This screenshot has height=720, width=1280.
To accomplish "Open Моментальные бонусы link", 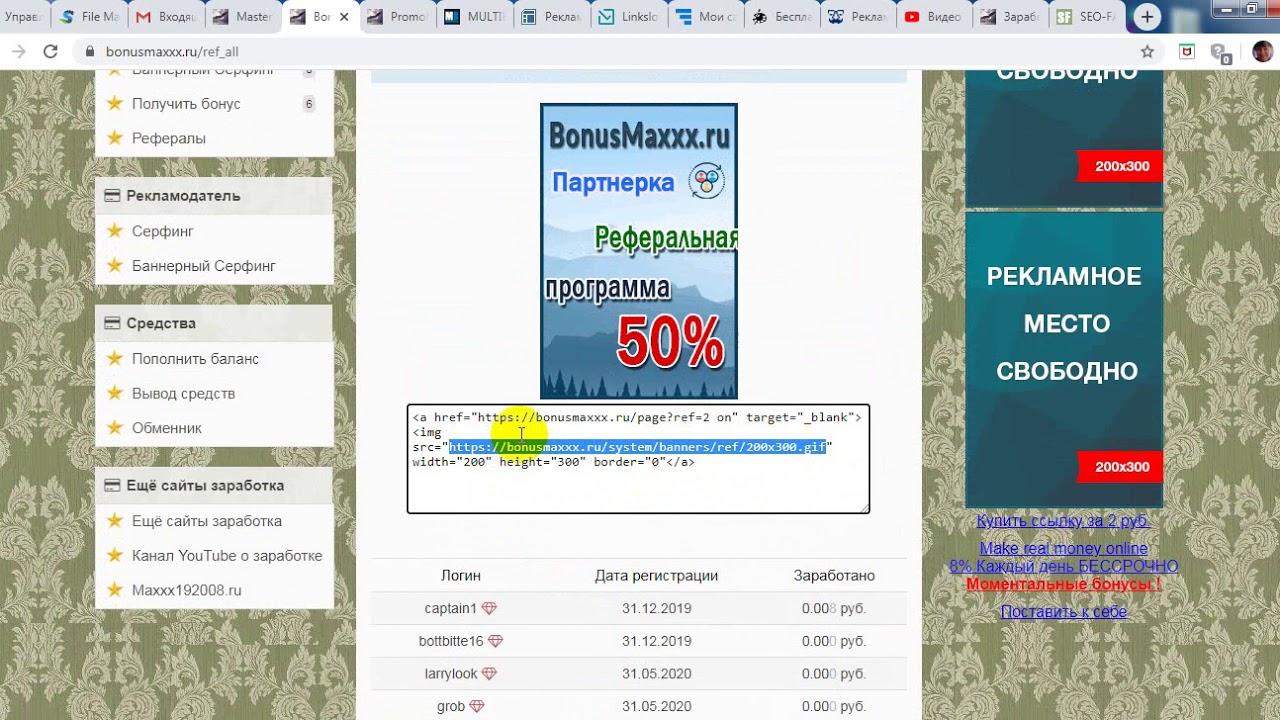I will coord(1064,584).
